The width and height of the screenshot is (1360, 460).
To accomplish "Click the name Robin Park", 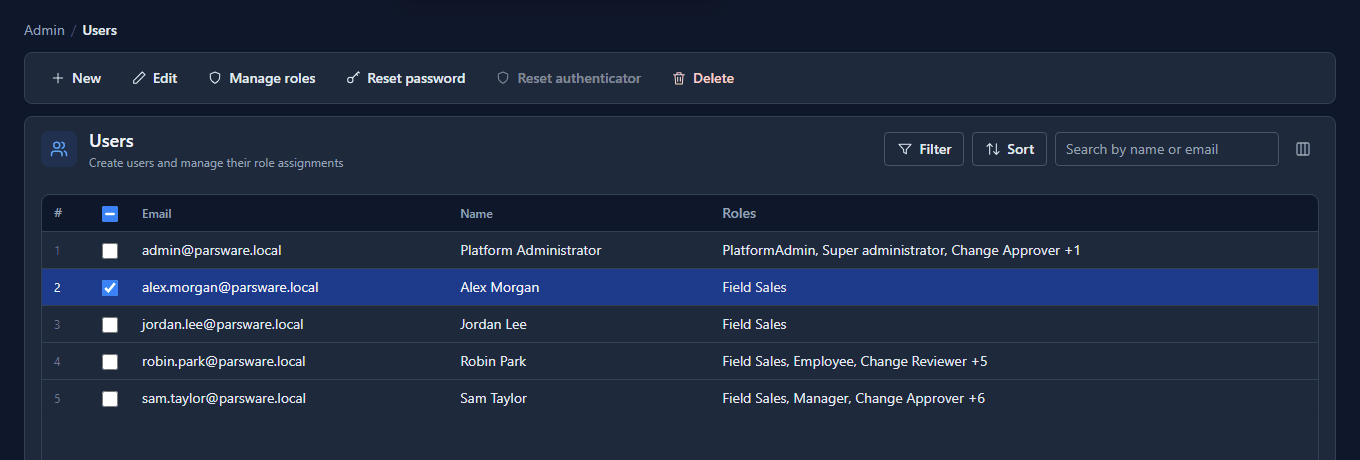I will tap(493, 361).
